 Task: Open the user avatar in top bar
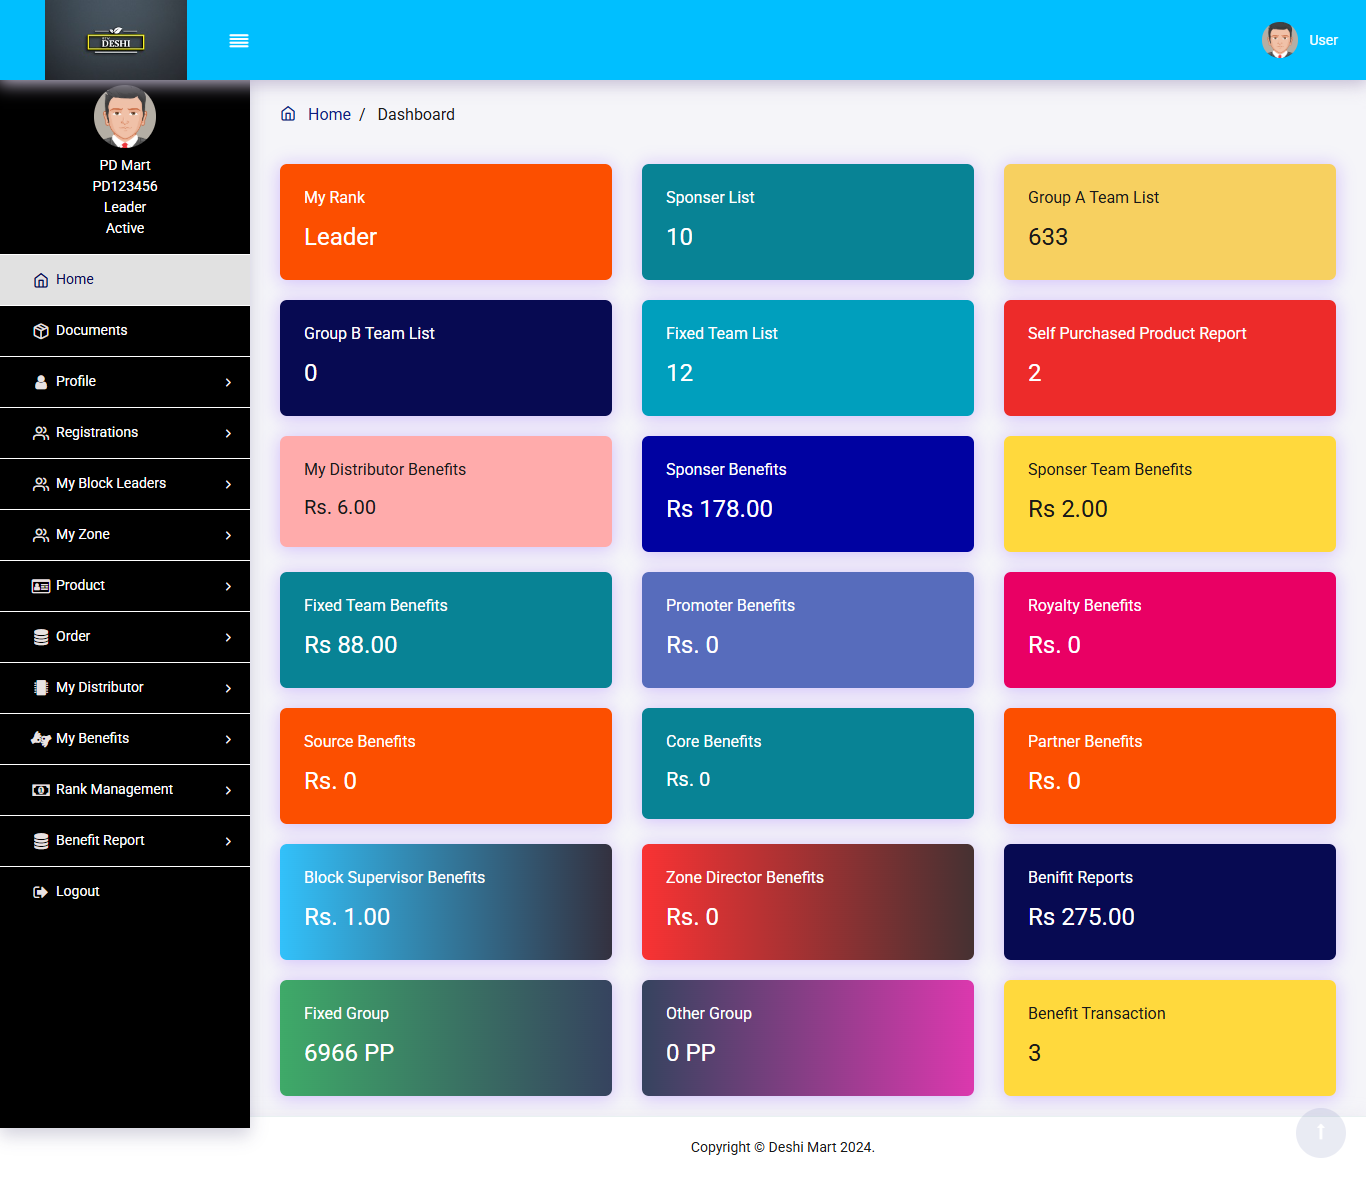point(1279,40)
